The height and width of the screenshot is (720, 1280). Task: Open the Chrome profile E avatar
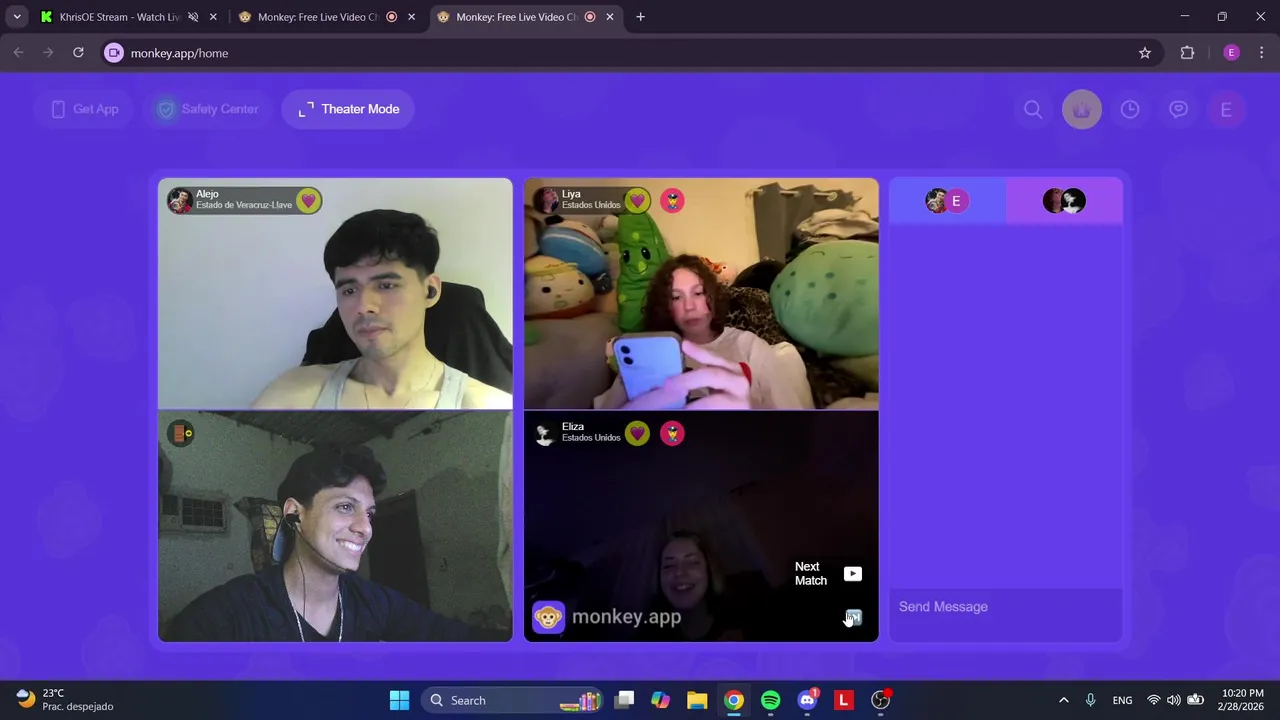1231,53
